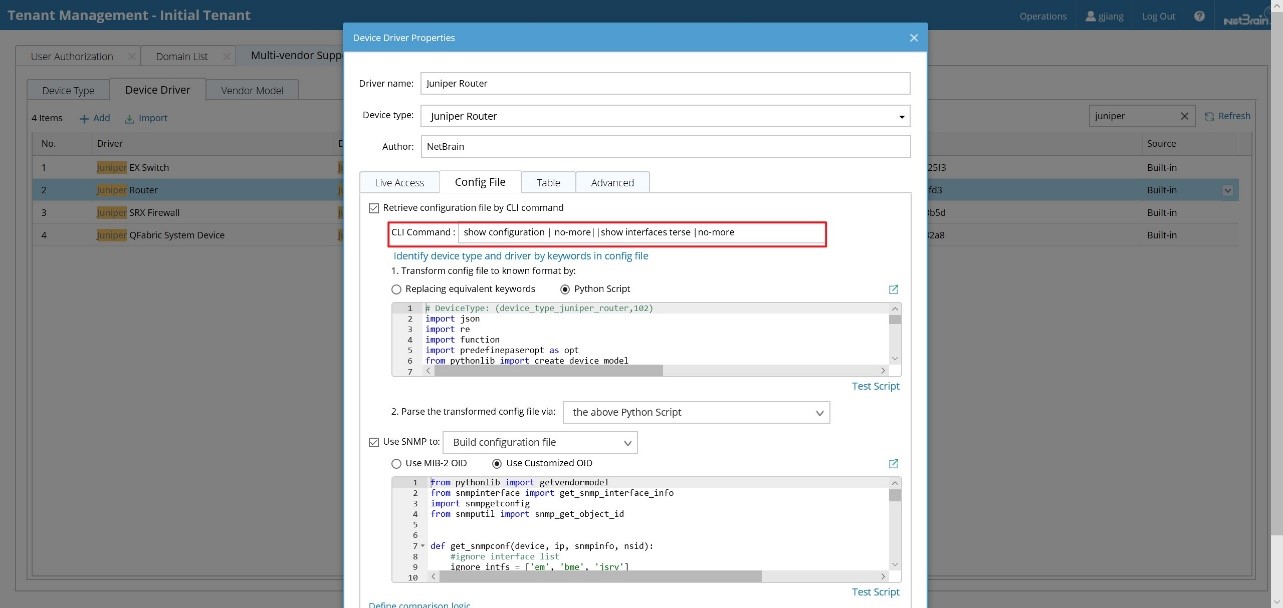The height and width of the screenshot is (608, 1283).
Task: Switch to the Advanced tab
Action: pyautogui.click(x=612, y=182)
